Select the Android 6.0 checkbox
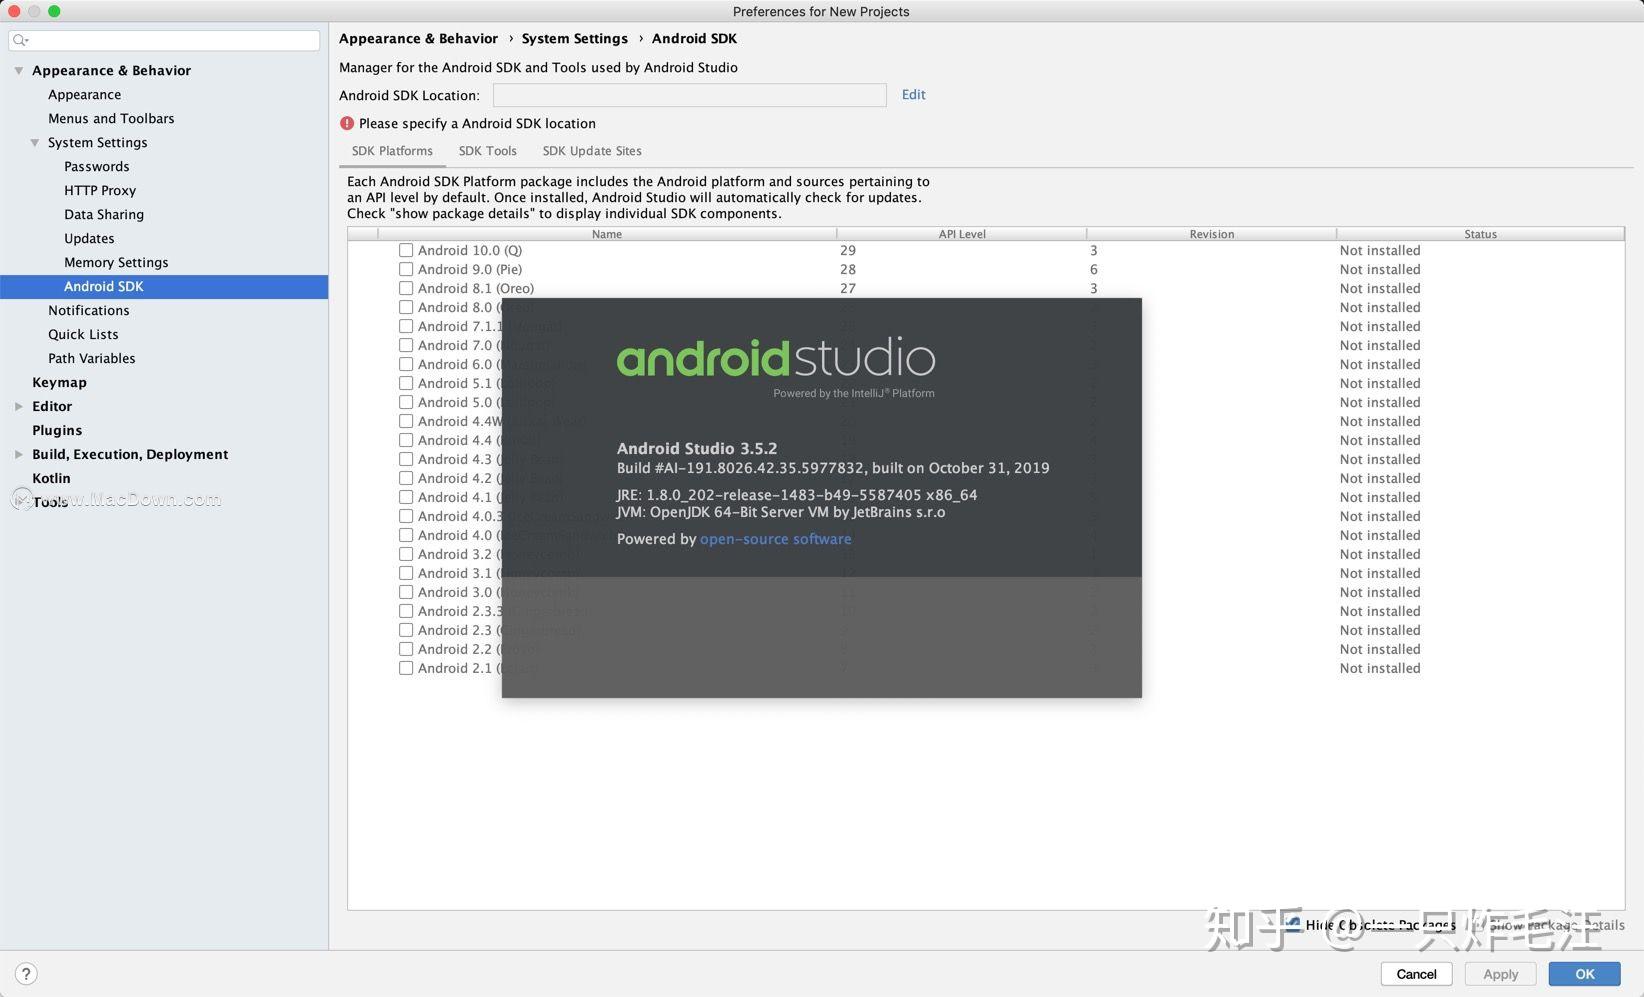 (406, 364)
